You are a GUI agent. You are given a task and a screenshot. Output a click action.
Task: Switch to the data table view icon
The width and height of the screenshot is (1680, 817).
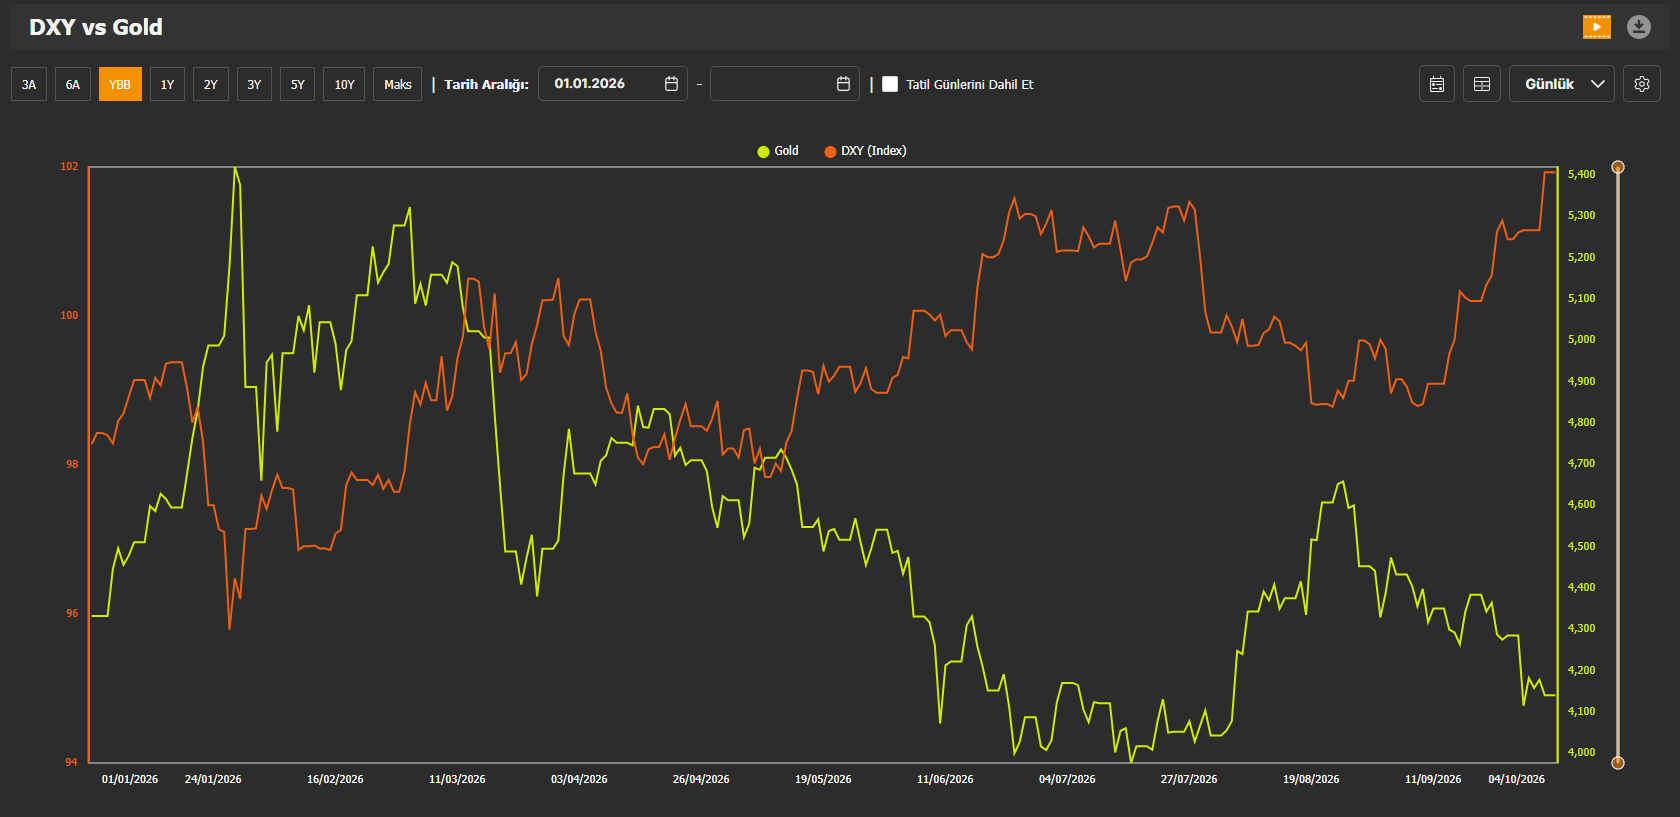(x=1482, y=84)
